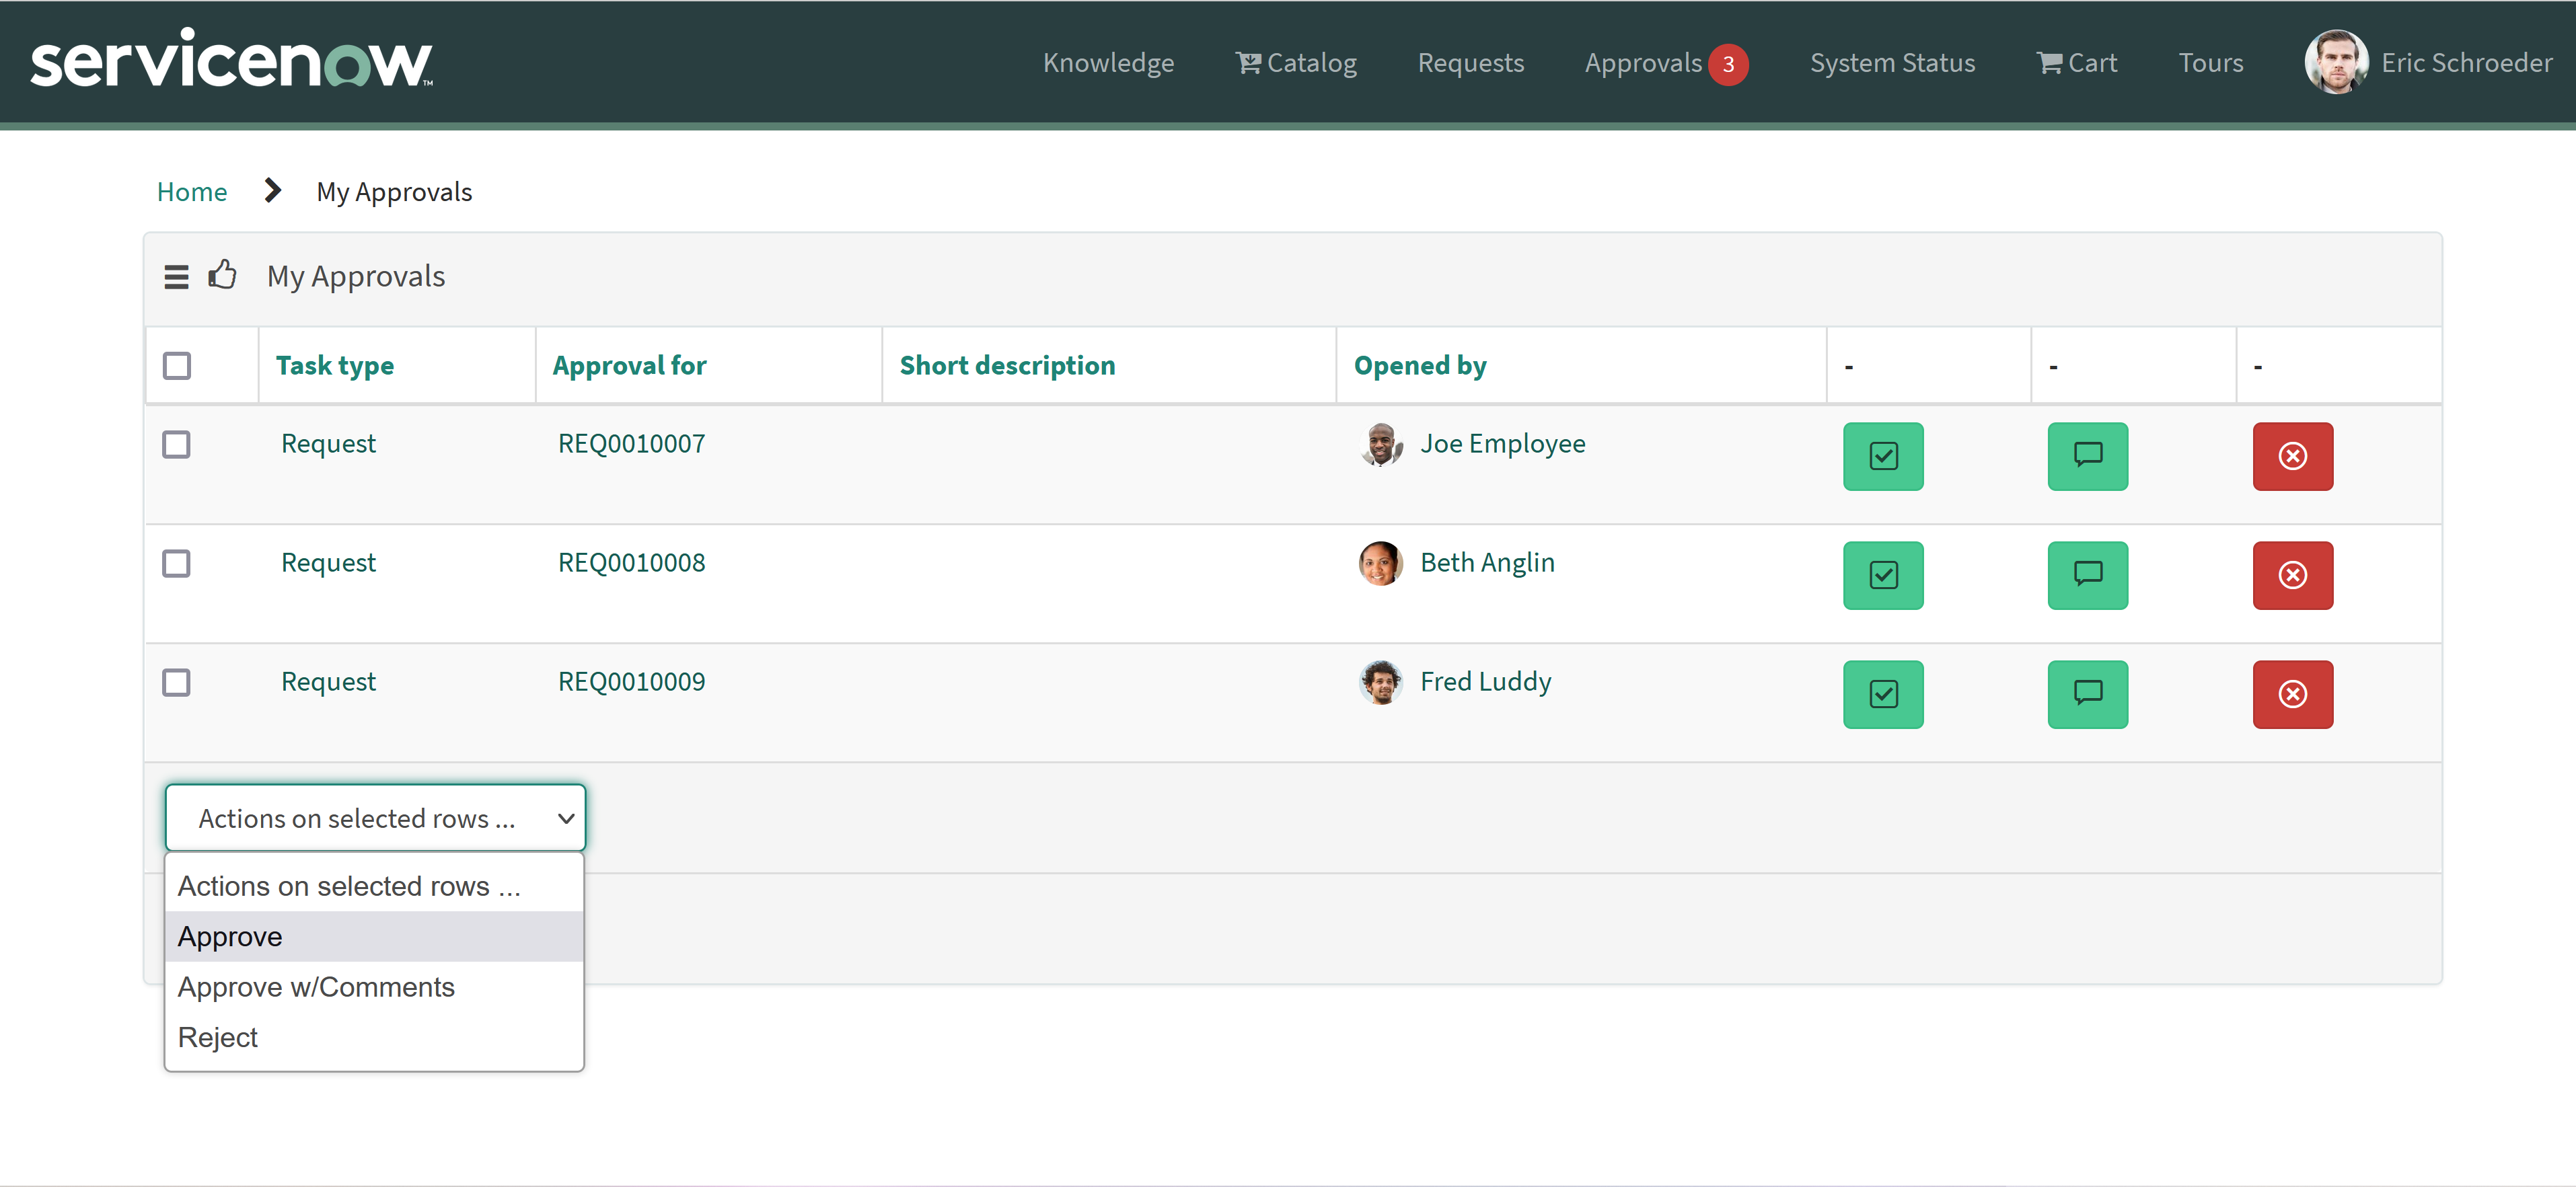Open comment dialog for Beth Anglin's request
The height and width of the screenshot is (1187, 2576).
click(x=2088, y=575)
